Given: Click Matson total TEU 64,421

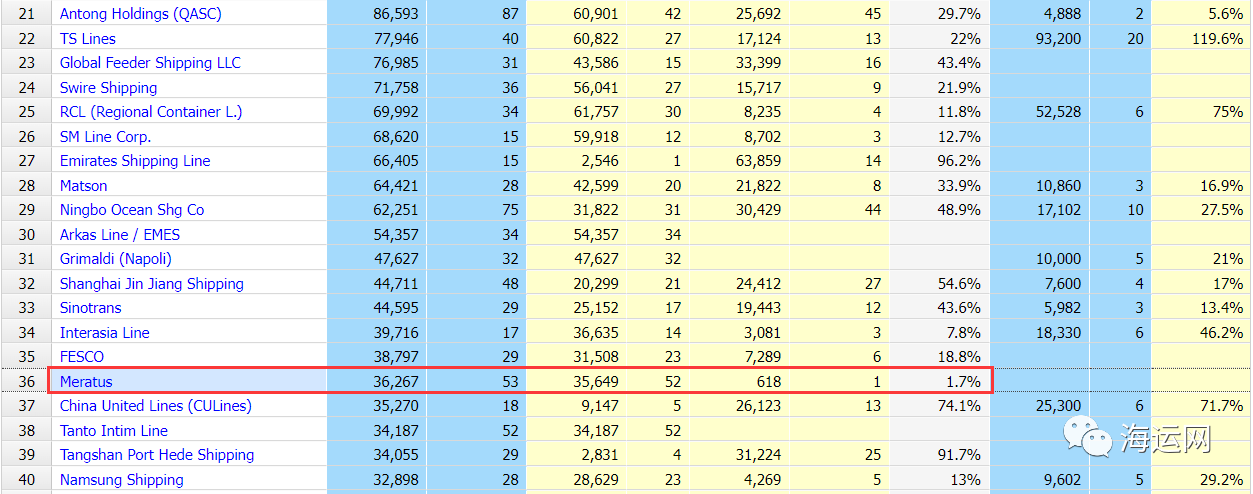Looking at the screenshot, I should tap(395, 185).
